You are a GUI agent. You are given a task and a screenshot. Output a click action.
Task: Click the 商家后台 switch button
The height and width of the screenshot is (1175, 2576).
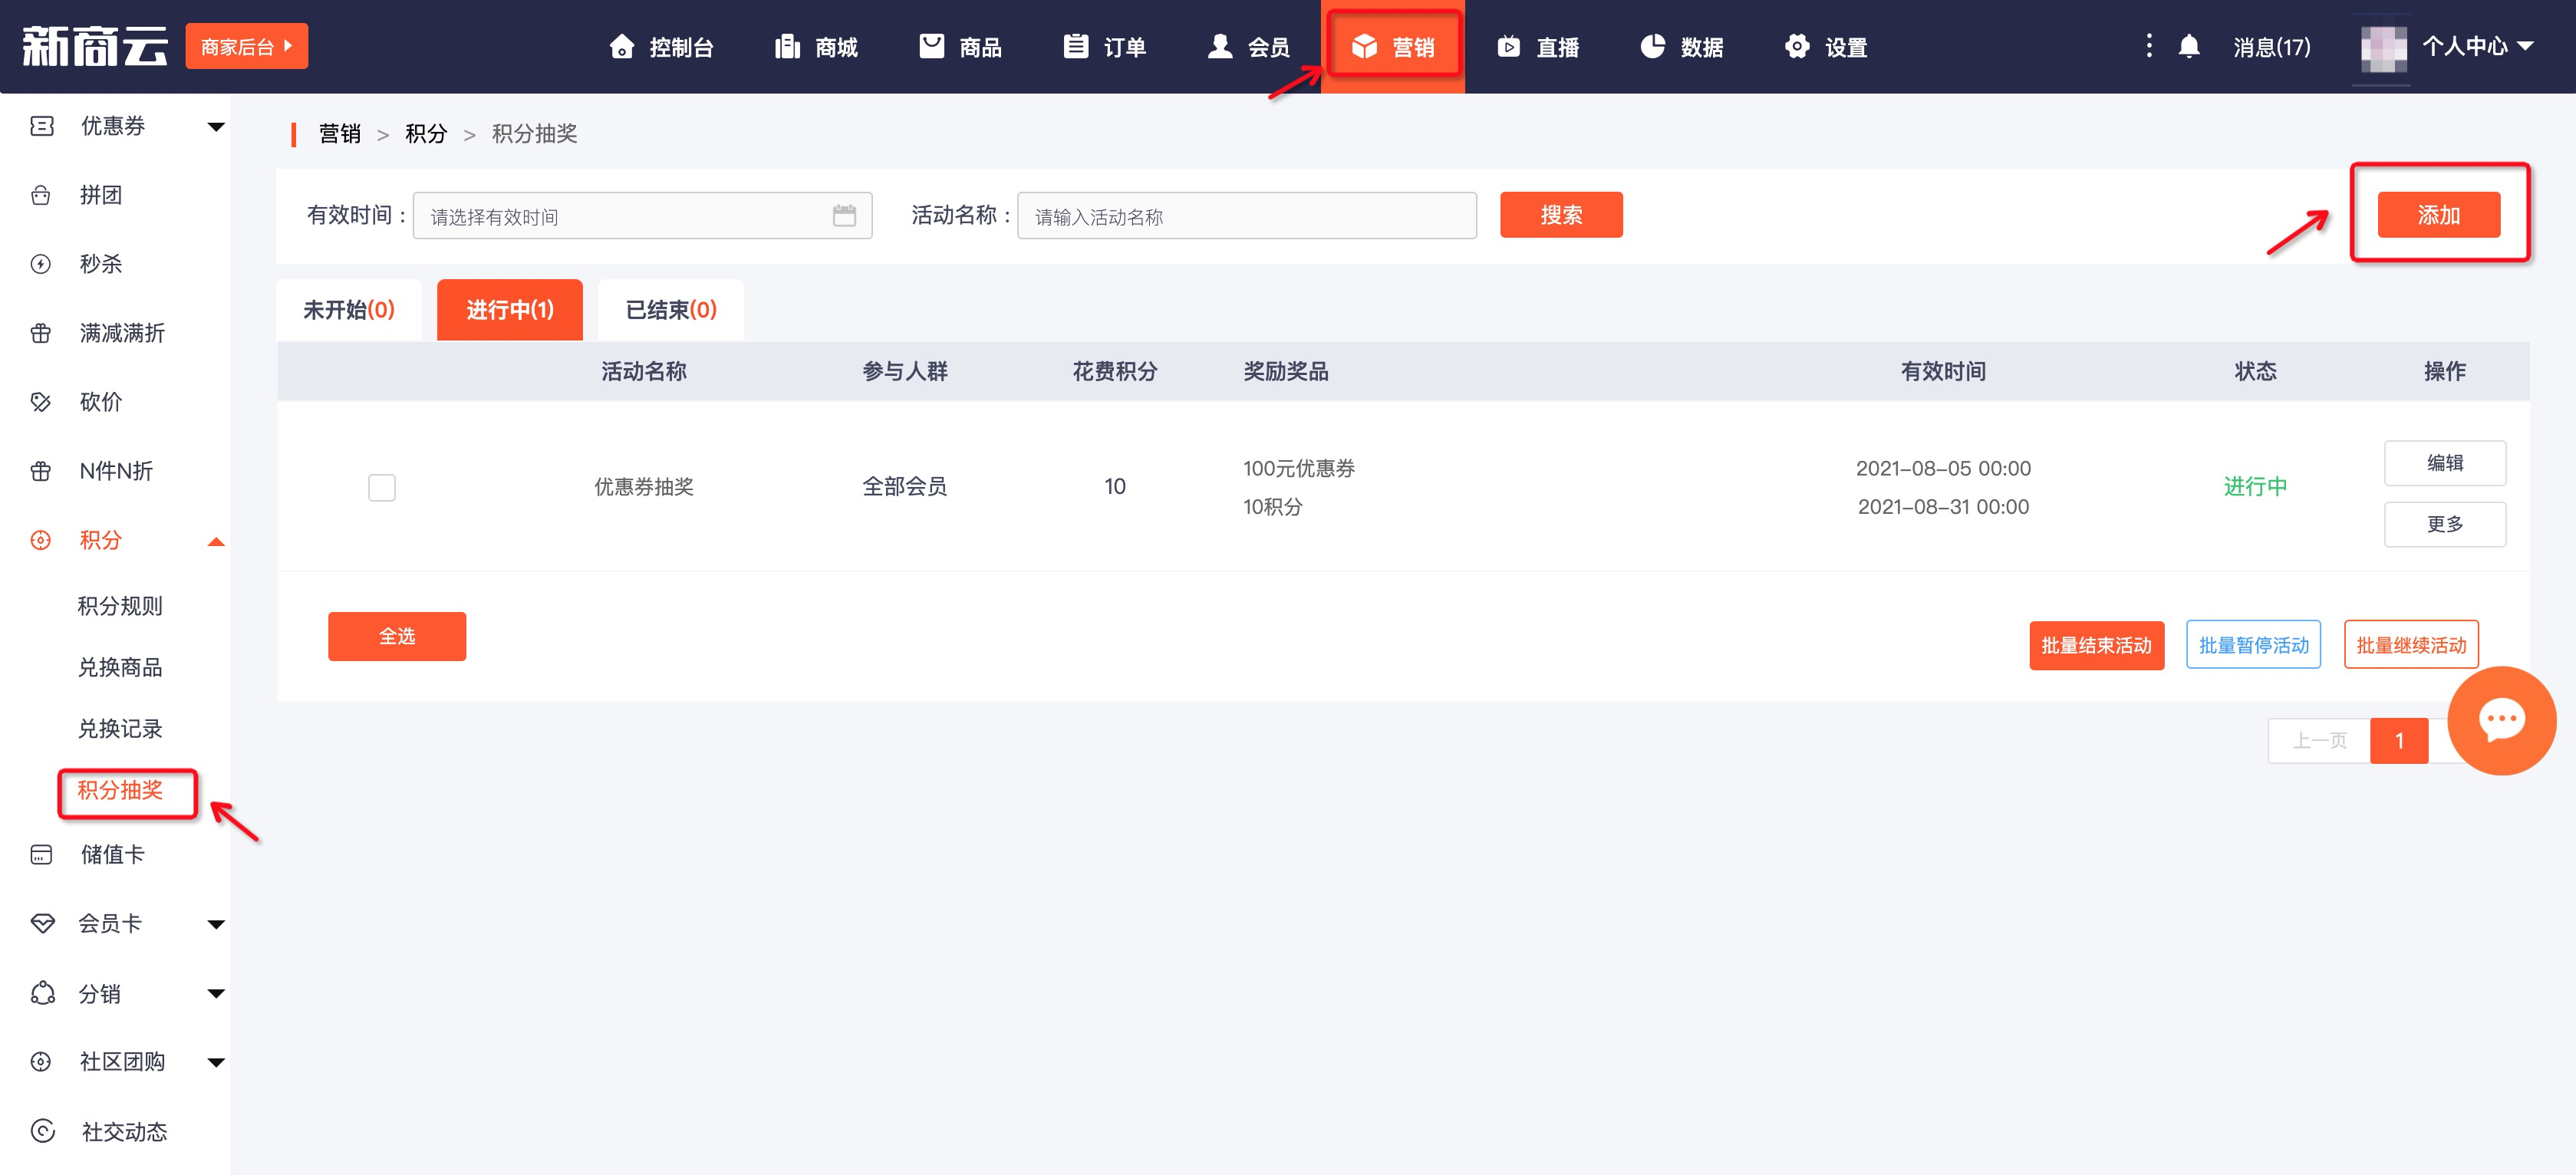(246, 46)
